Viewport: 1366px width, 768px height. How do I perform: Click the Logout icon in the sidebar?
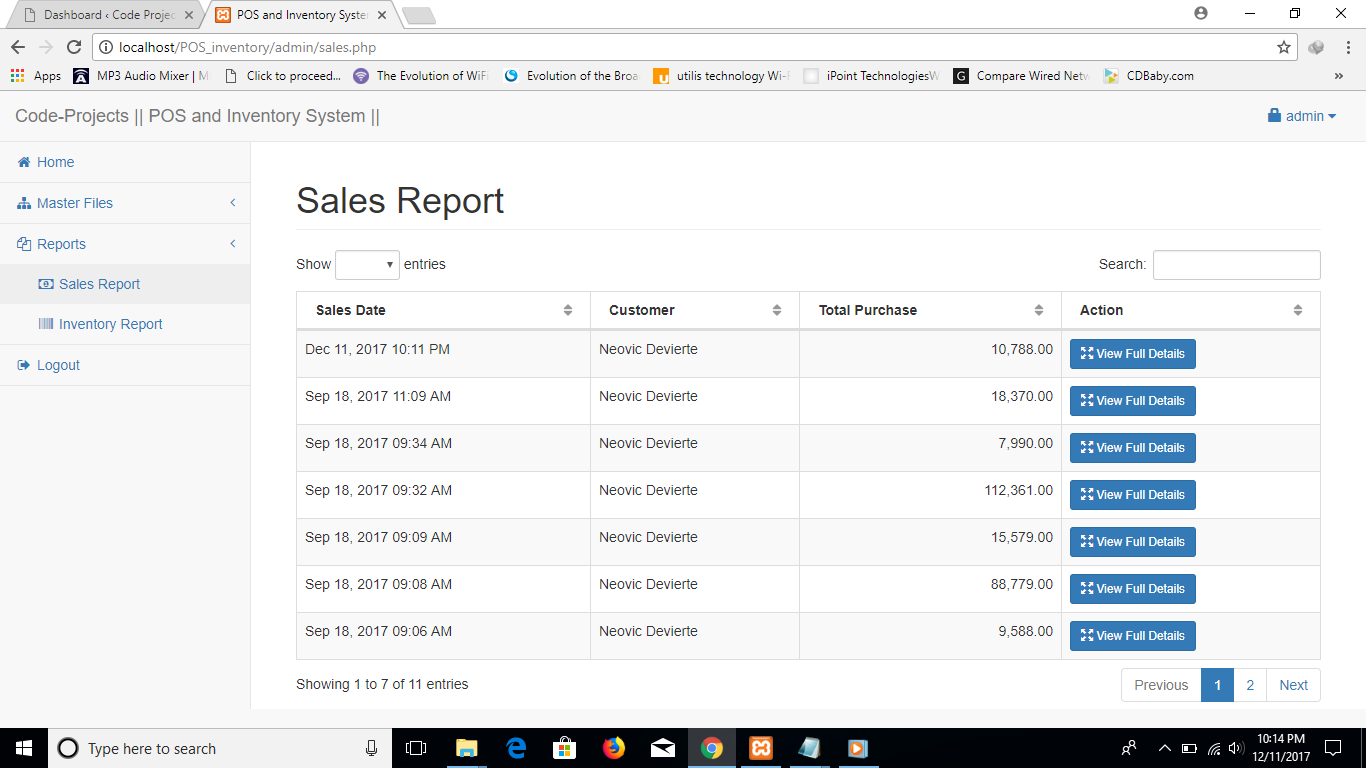[22, 365]
